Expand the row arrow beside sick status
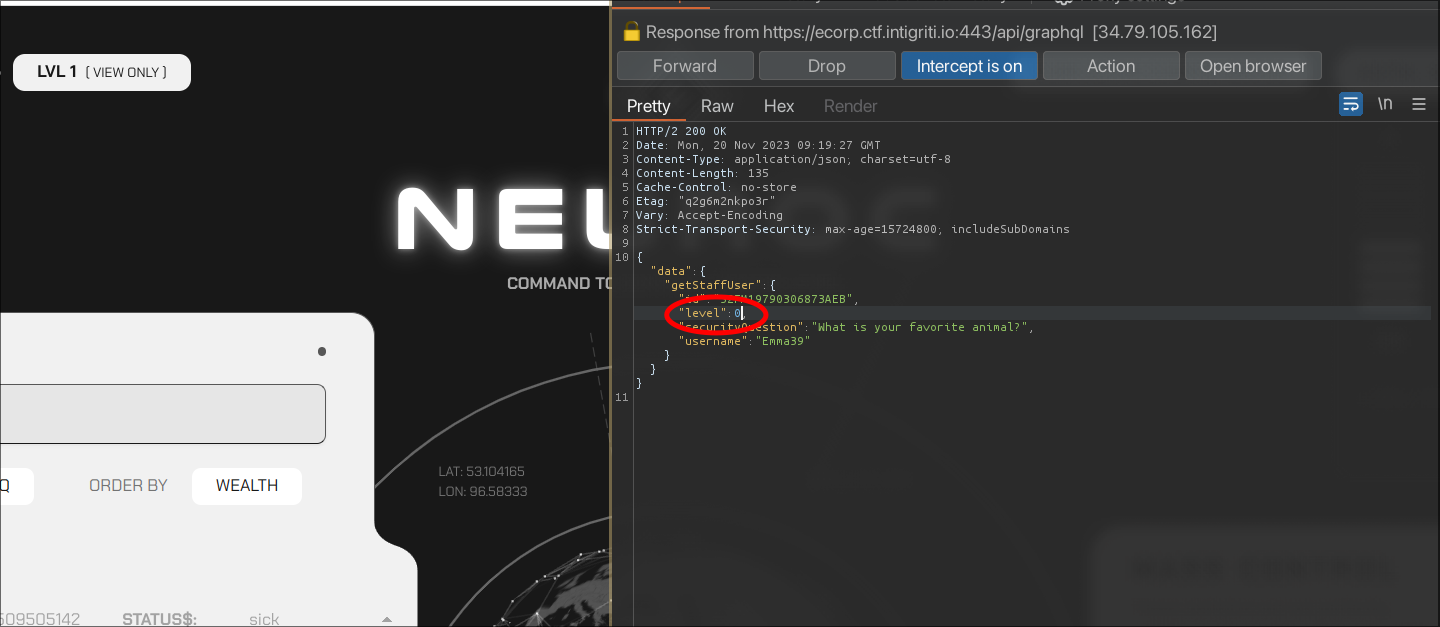Viewport: 1440px width, 627px height. click(x=387, y=620)
